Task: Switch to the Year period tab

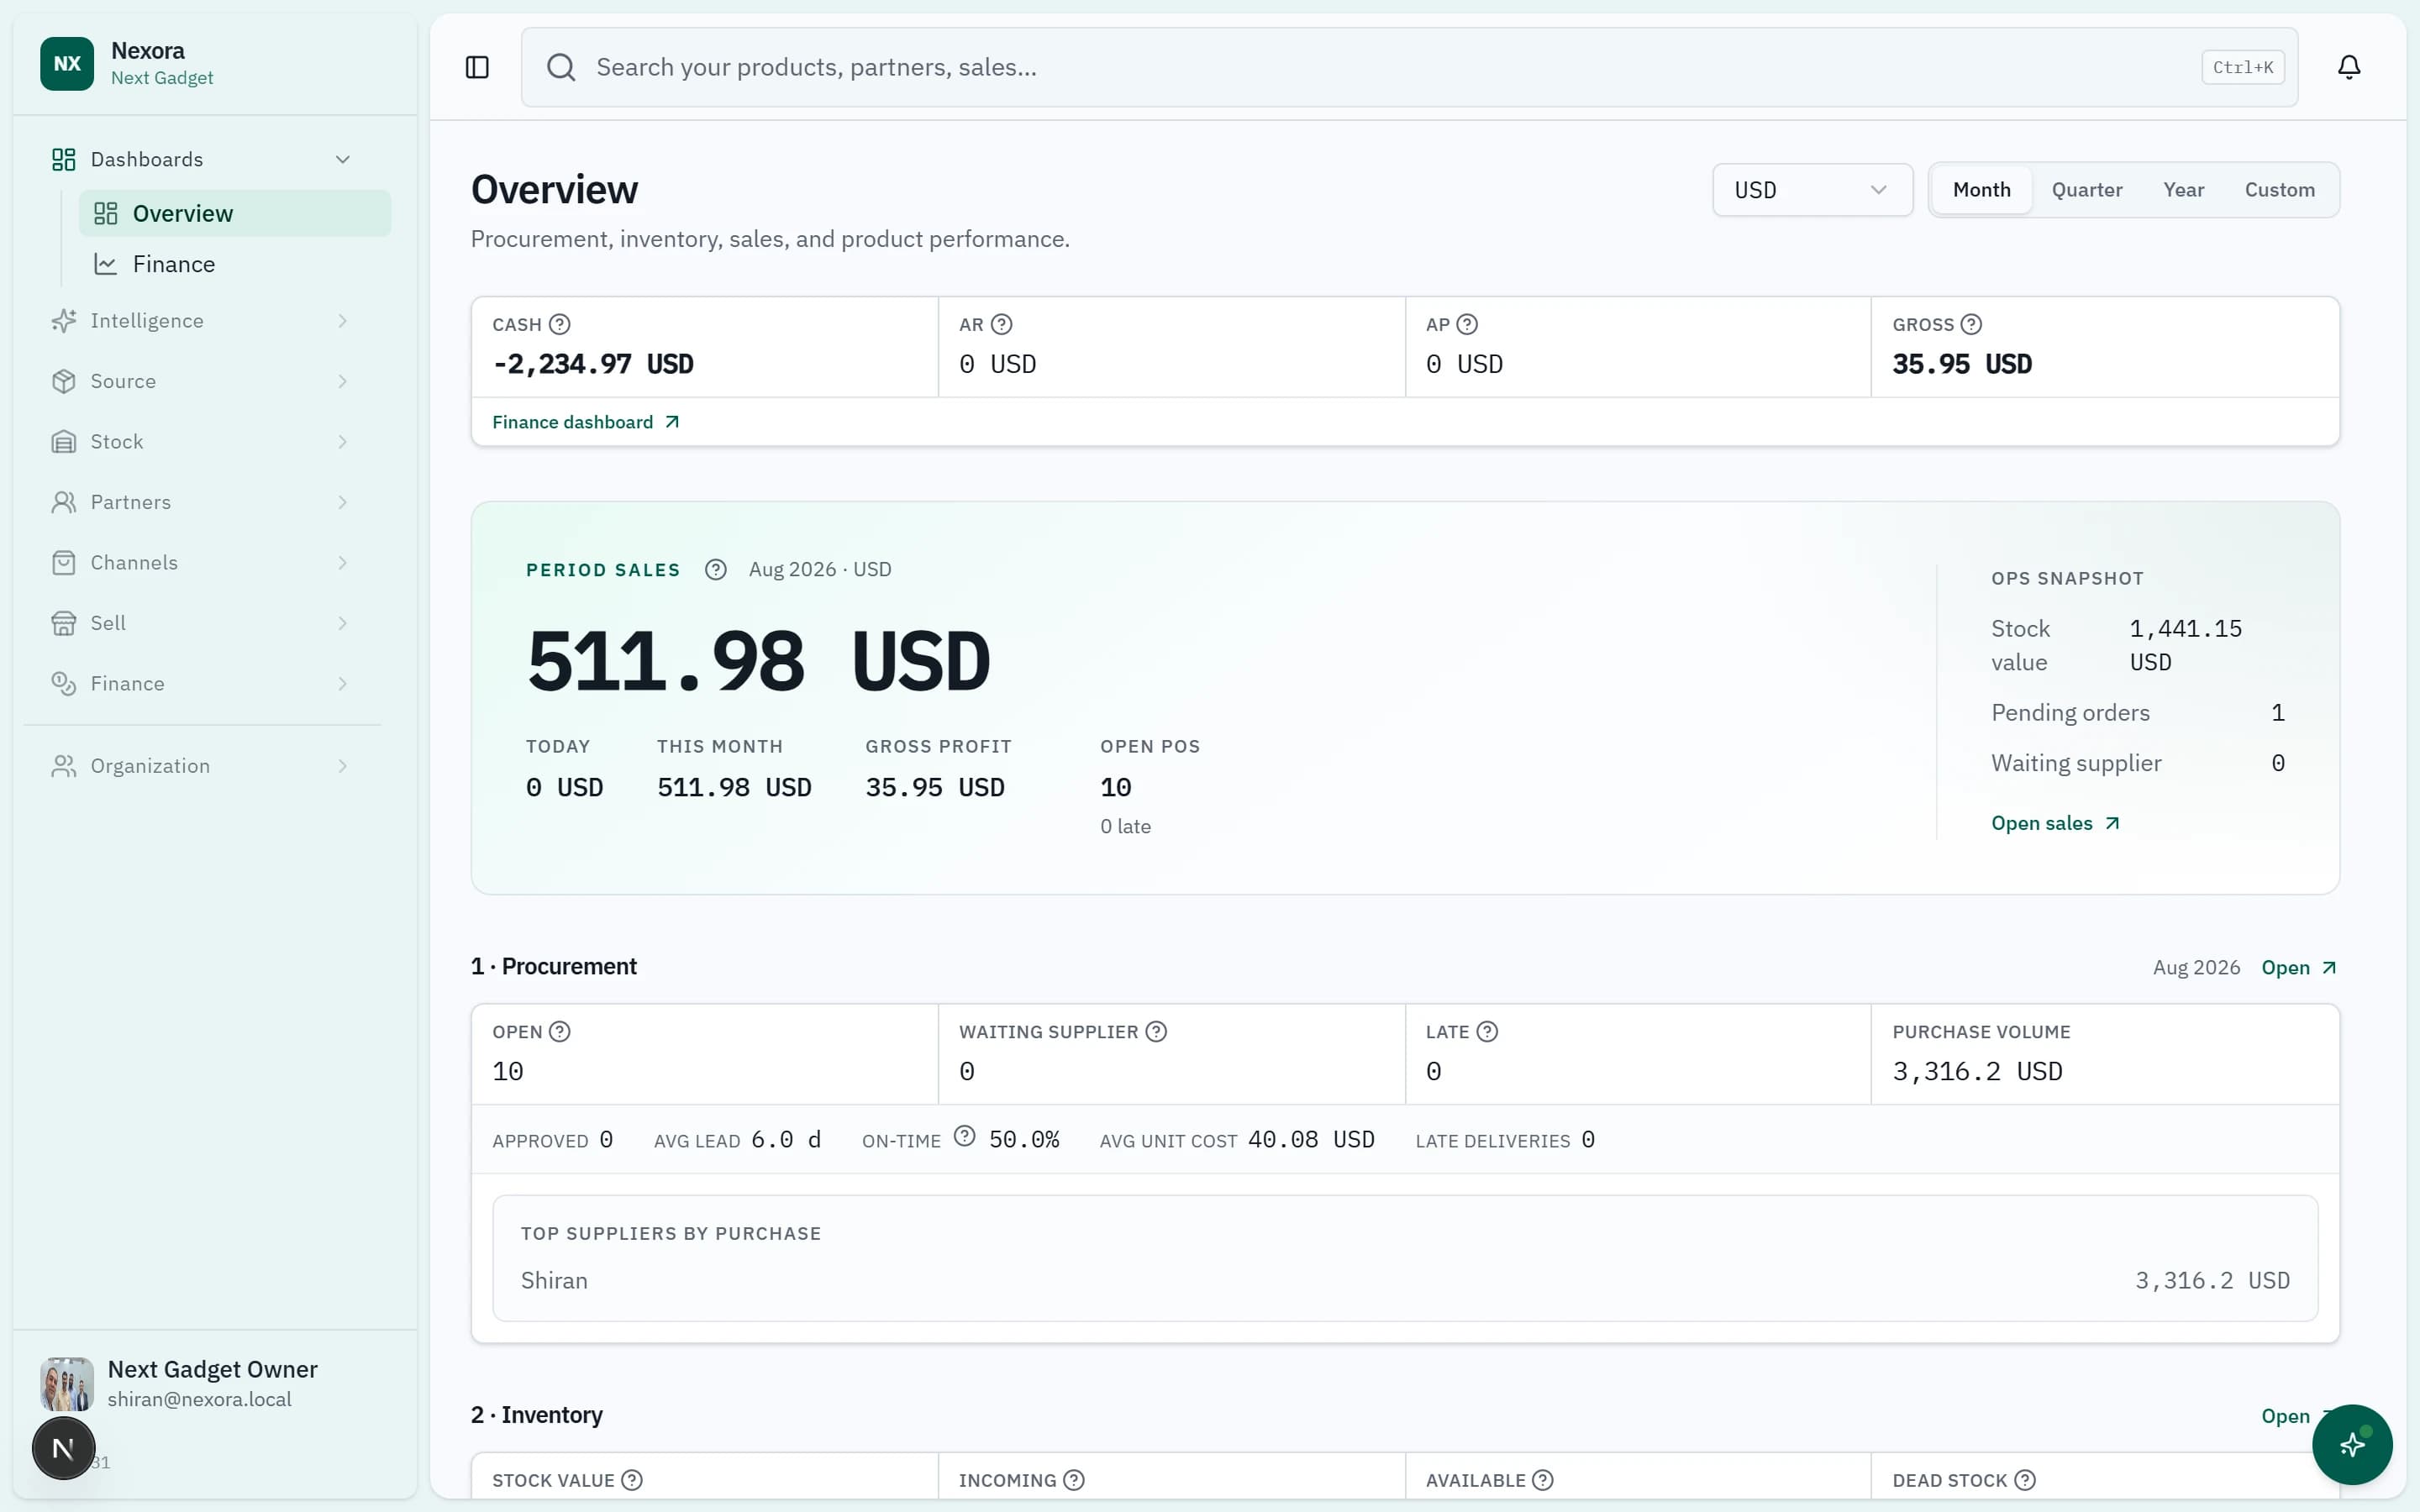Action: click(2183, 190)
